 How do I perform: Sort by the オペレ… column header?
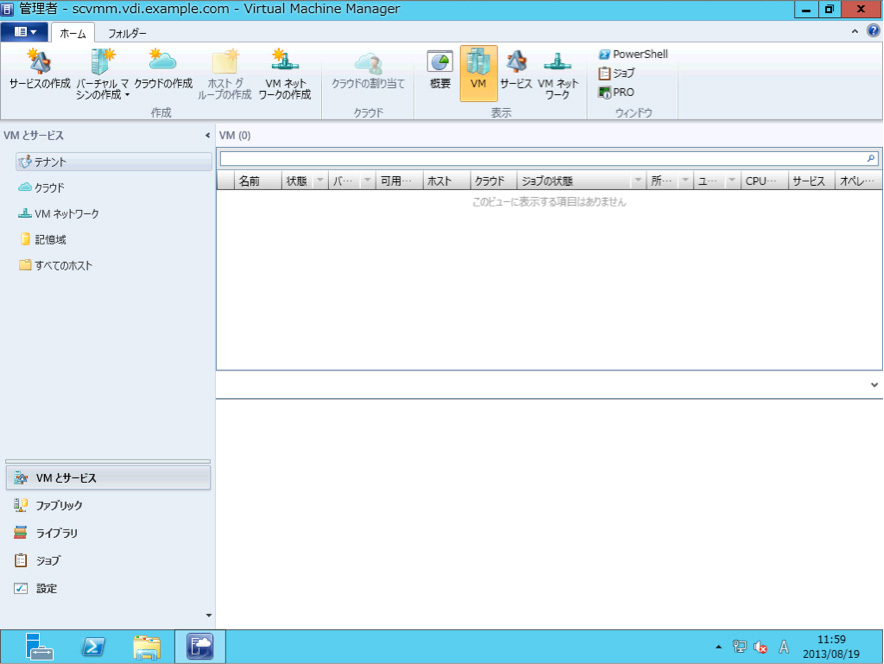pyautogui.click(x=859, y=181)
